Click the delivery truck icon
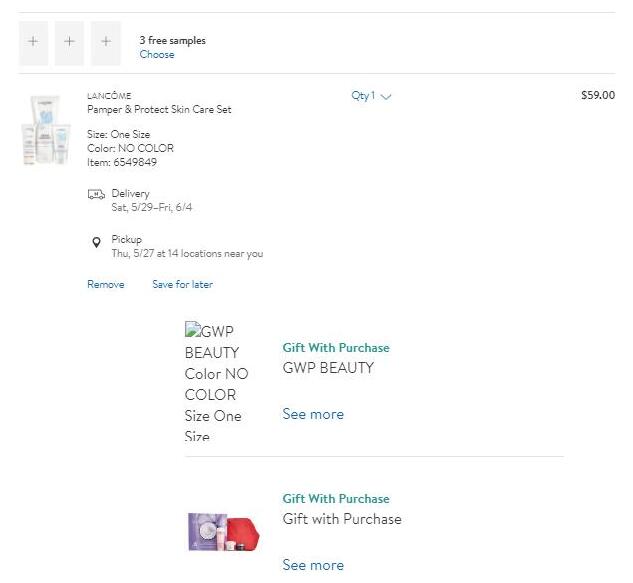Viewport: 633px width, 583px height. click(x=96, y=195)
